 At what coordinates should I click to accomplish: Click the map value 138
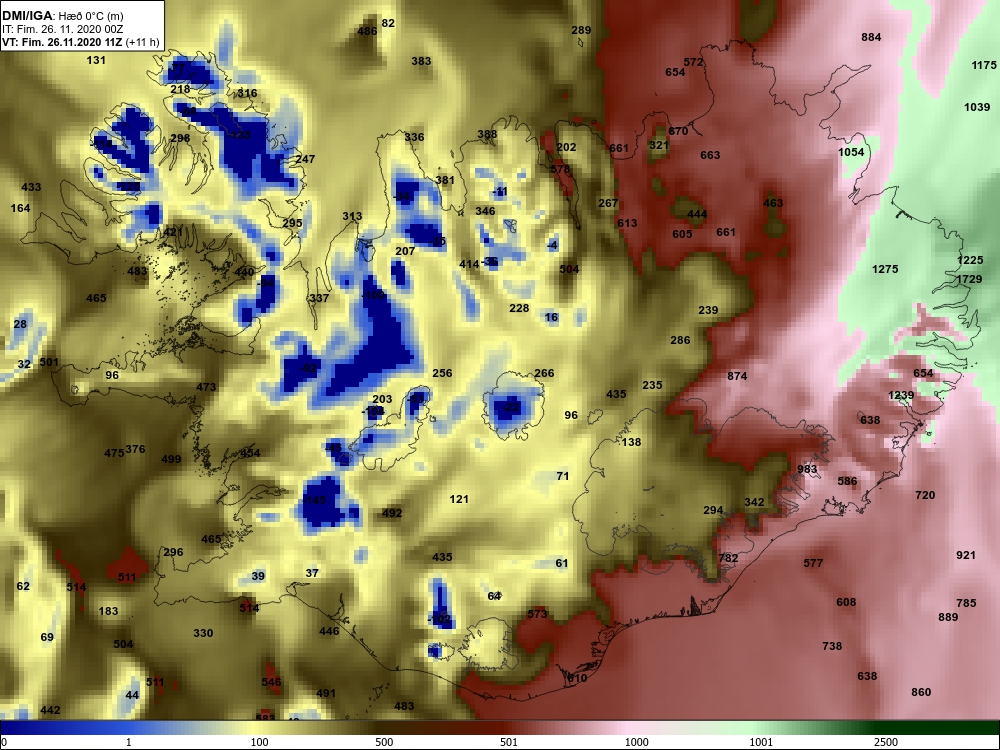point(631,442)
